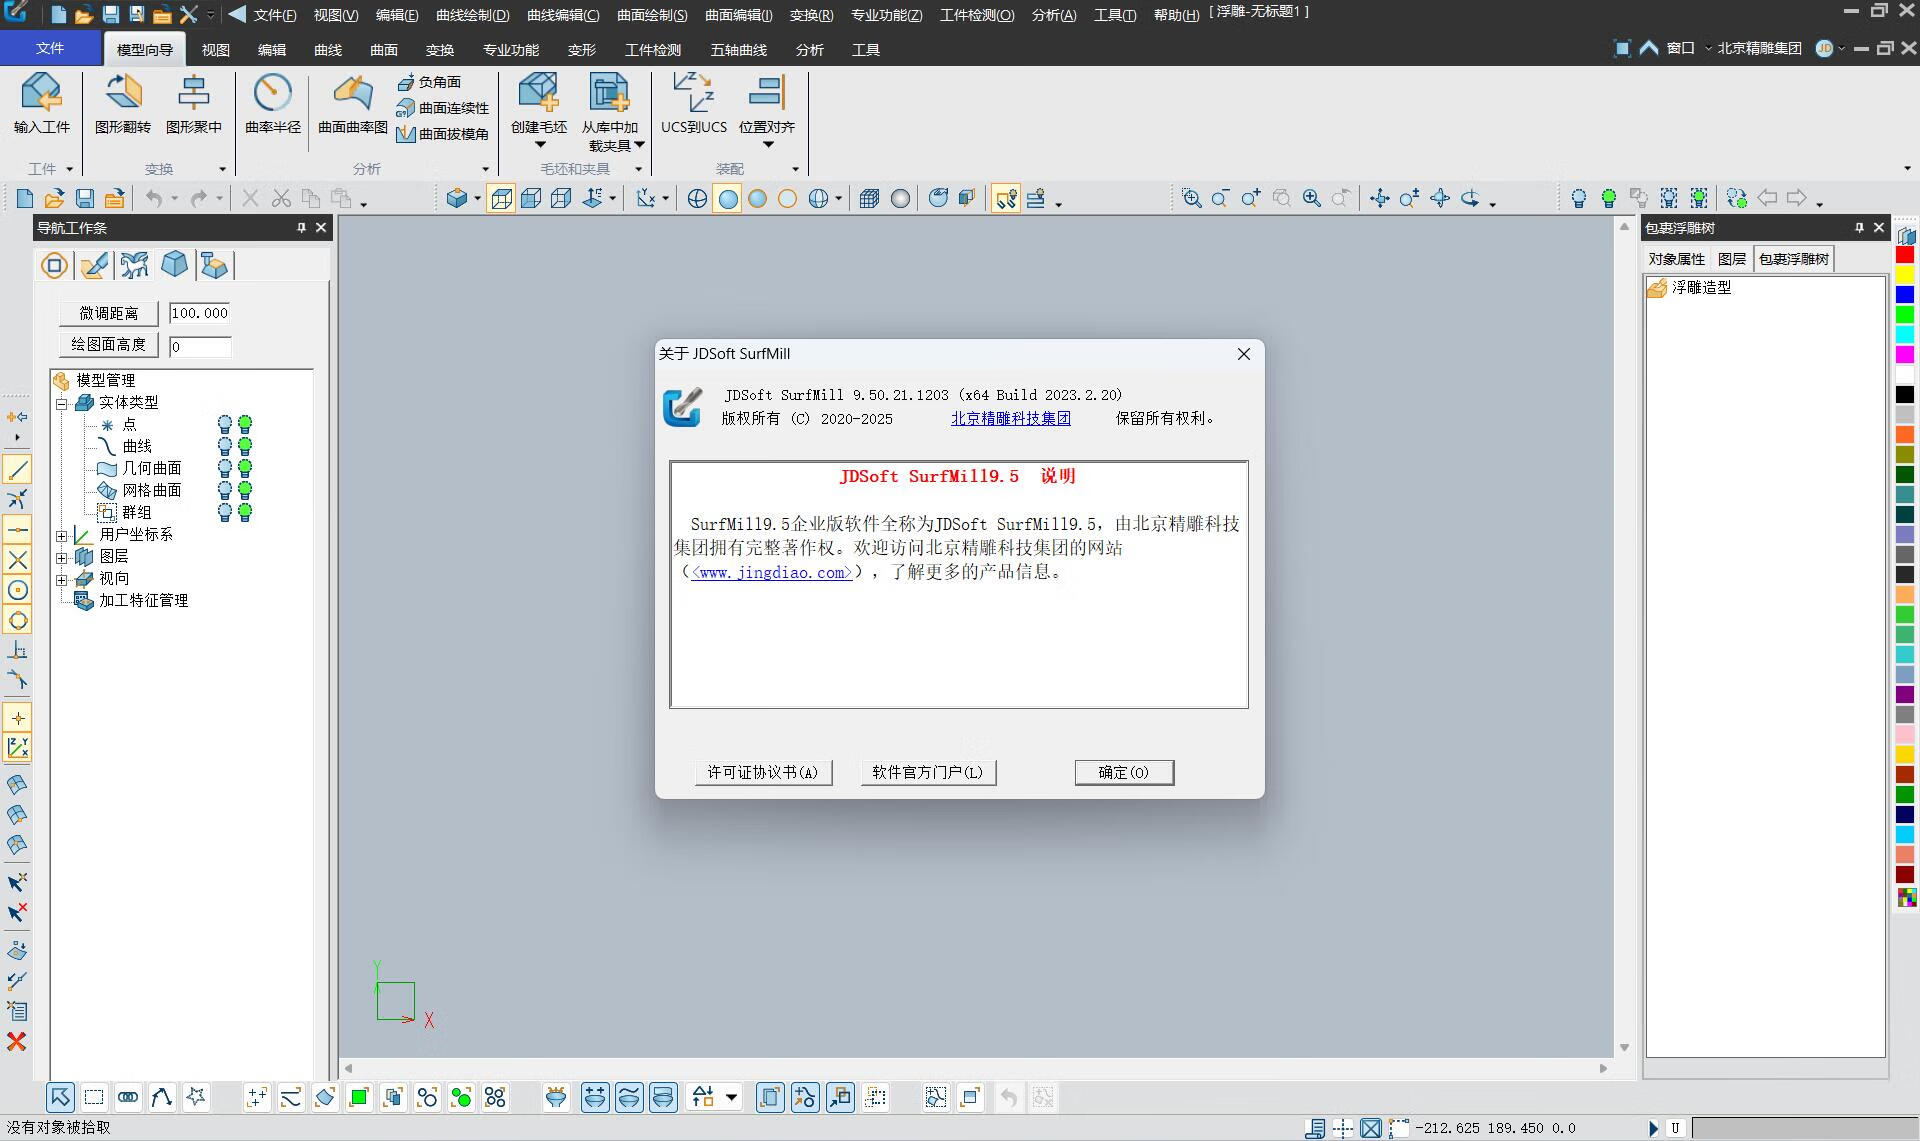Open the 从库中加载夹具 dropdown arrow
This screenshot has width=1920, height=1141.
[x=639, y=145]
